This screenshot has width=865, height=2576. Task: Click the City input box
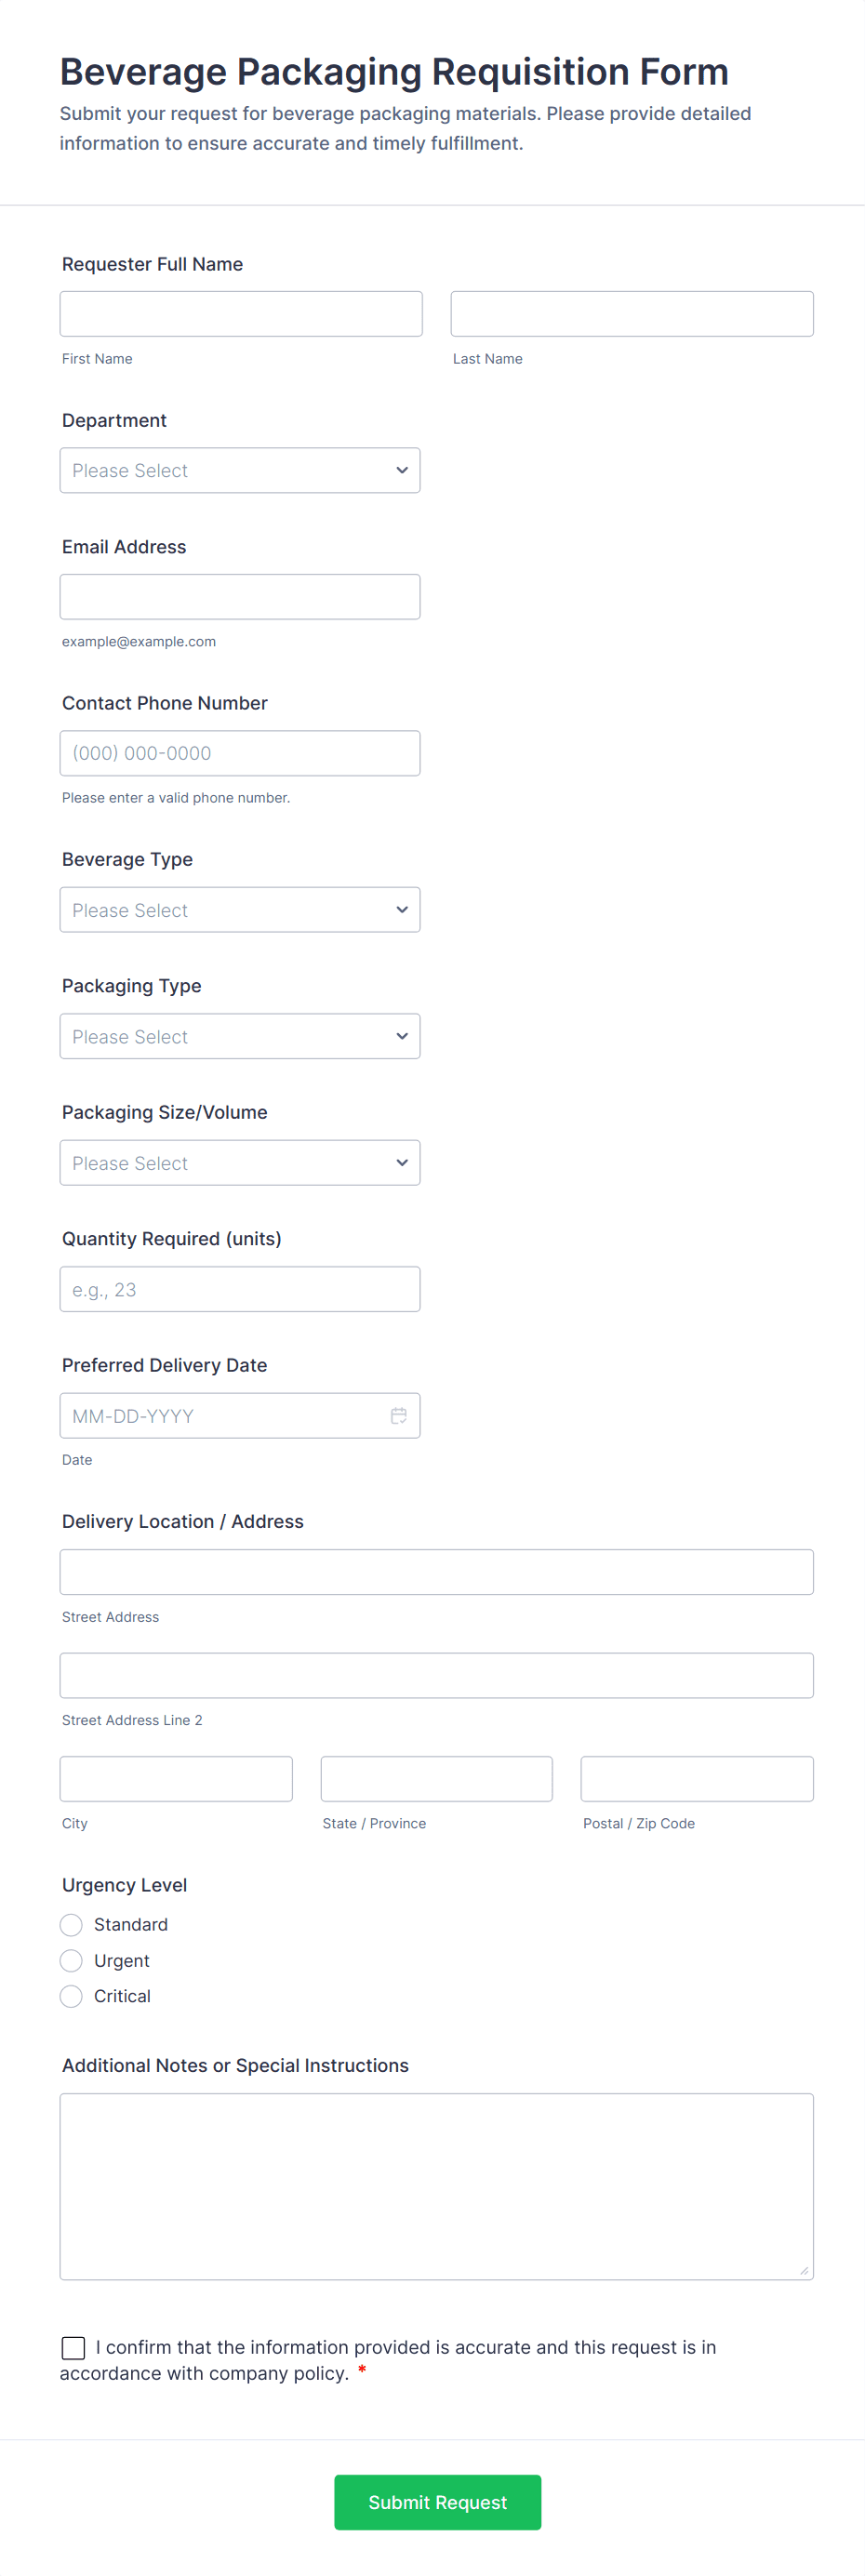point(176,1779)
